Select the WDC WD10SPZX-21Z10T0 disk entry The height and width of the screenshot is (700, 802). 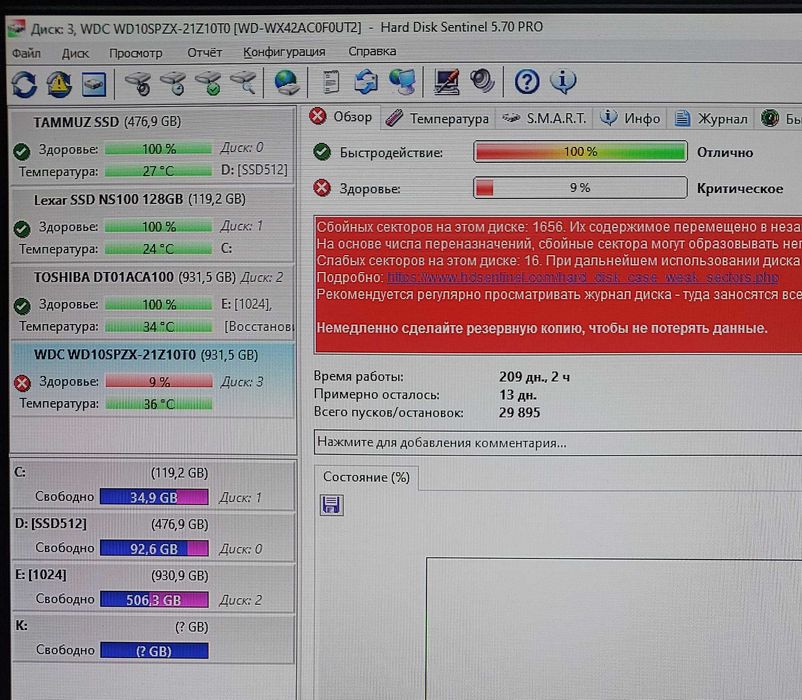pos(152,379)
